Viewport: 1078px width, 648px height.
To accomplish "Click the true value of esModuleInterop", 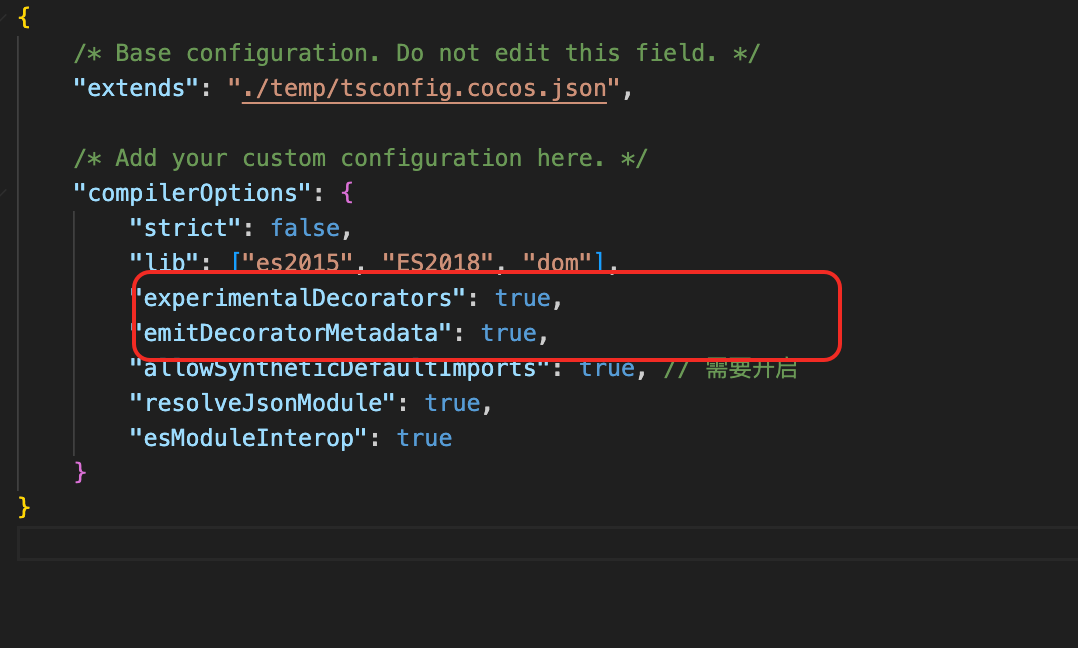I will point(424,438).
